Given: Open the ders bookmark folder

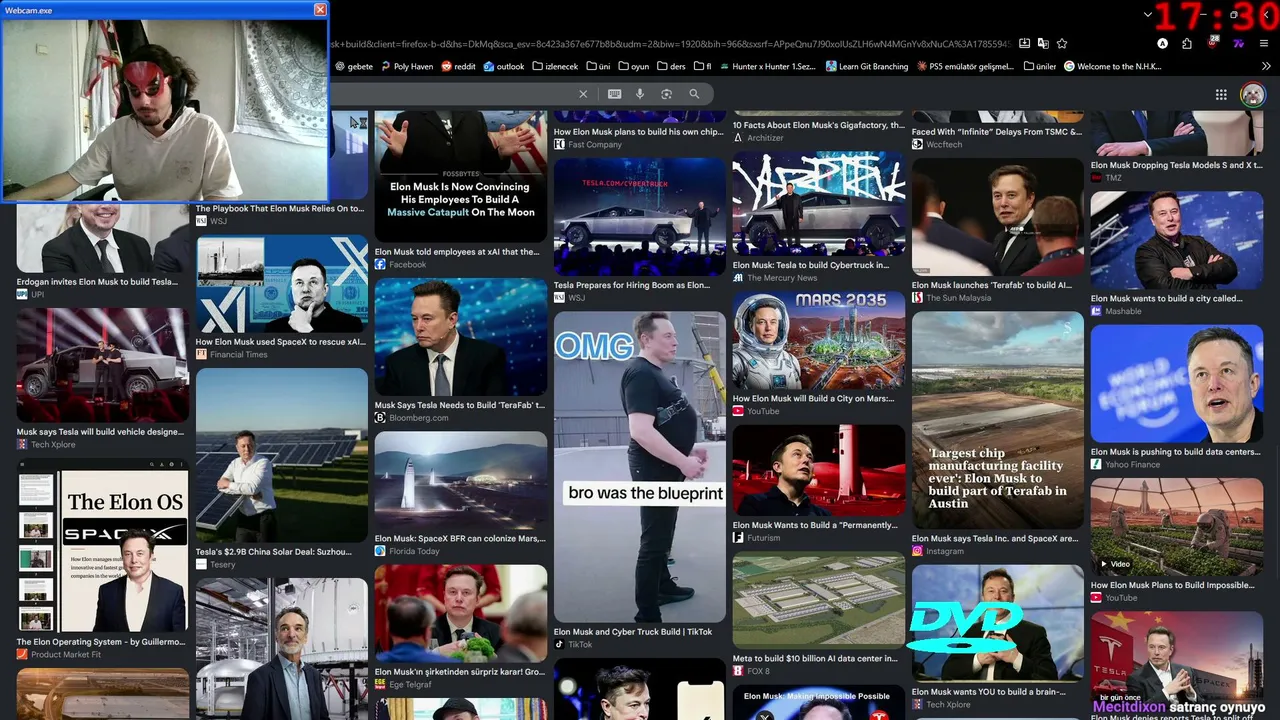Looking at the screenshot, I should (x=671, y=67).
